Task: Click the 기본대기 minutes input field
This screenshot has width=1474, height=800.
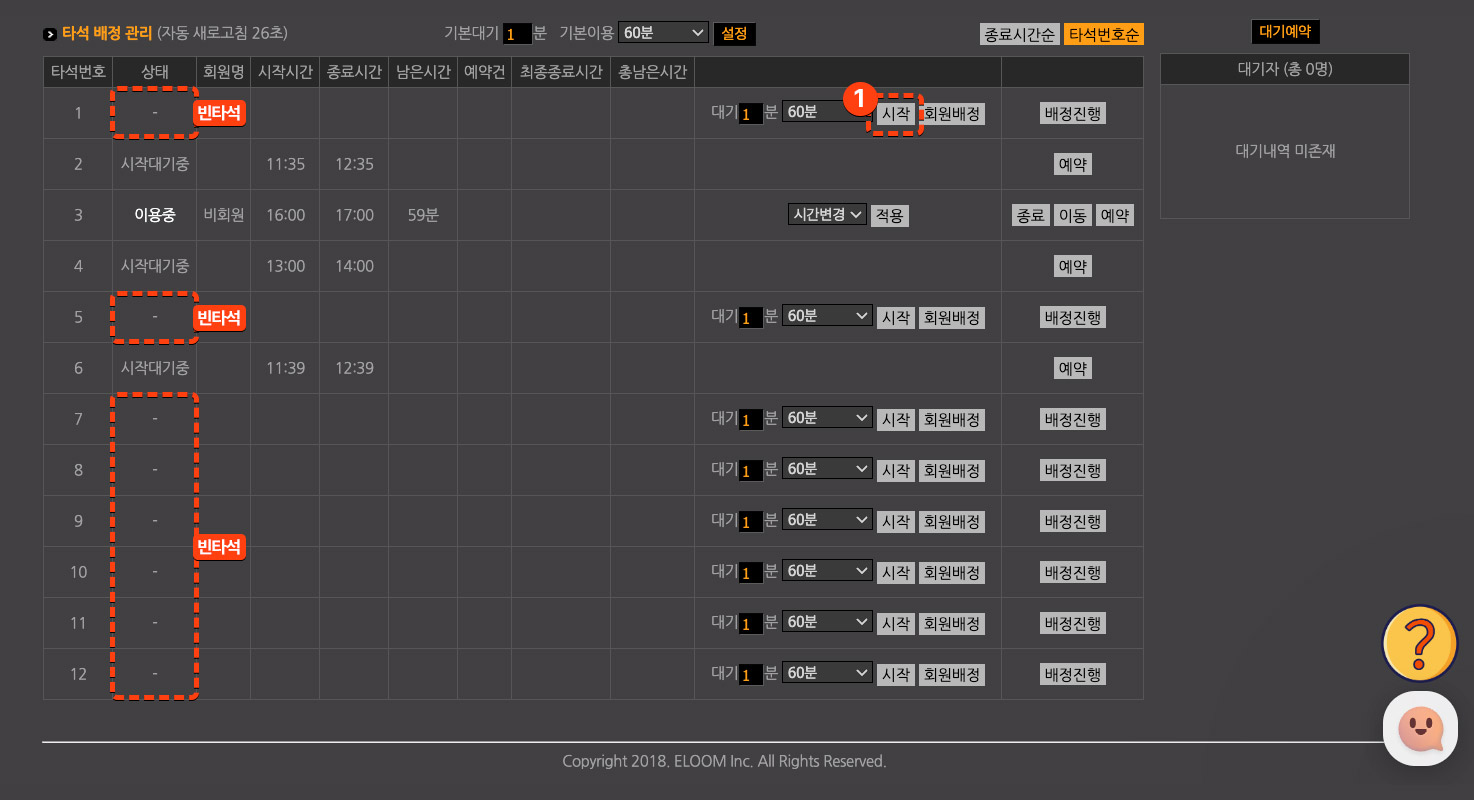Action: (517, 34)
